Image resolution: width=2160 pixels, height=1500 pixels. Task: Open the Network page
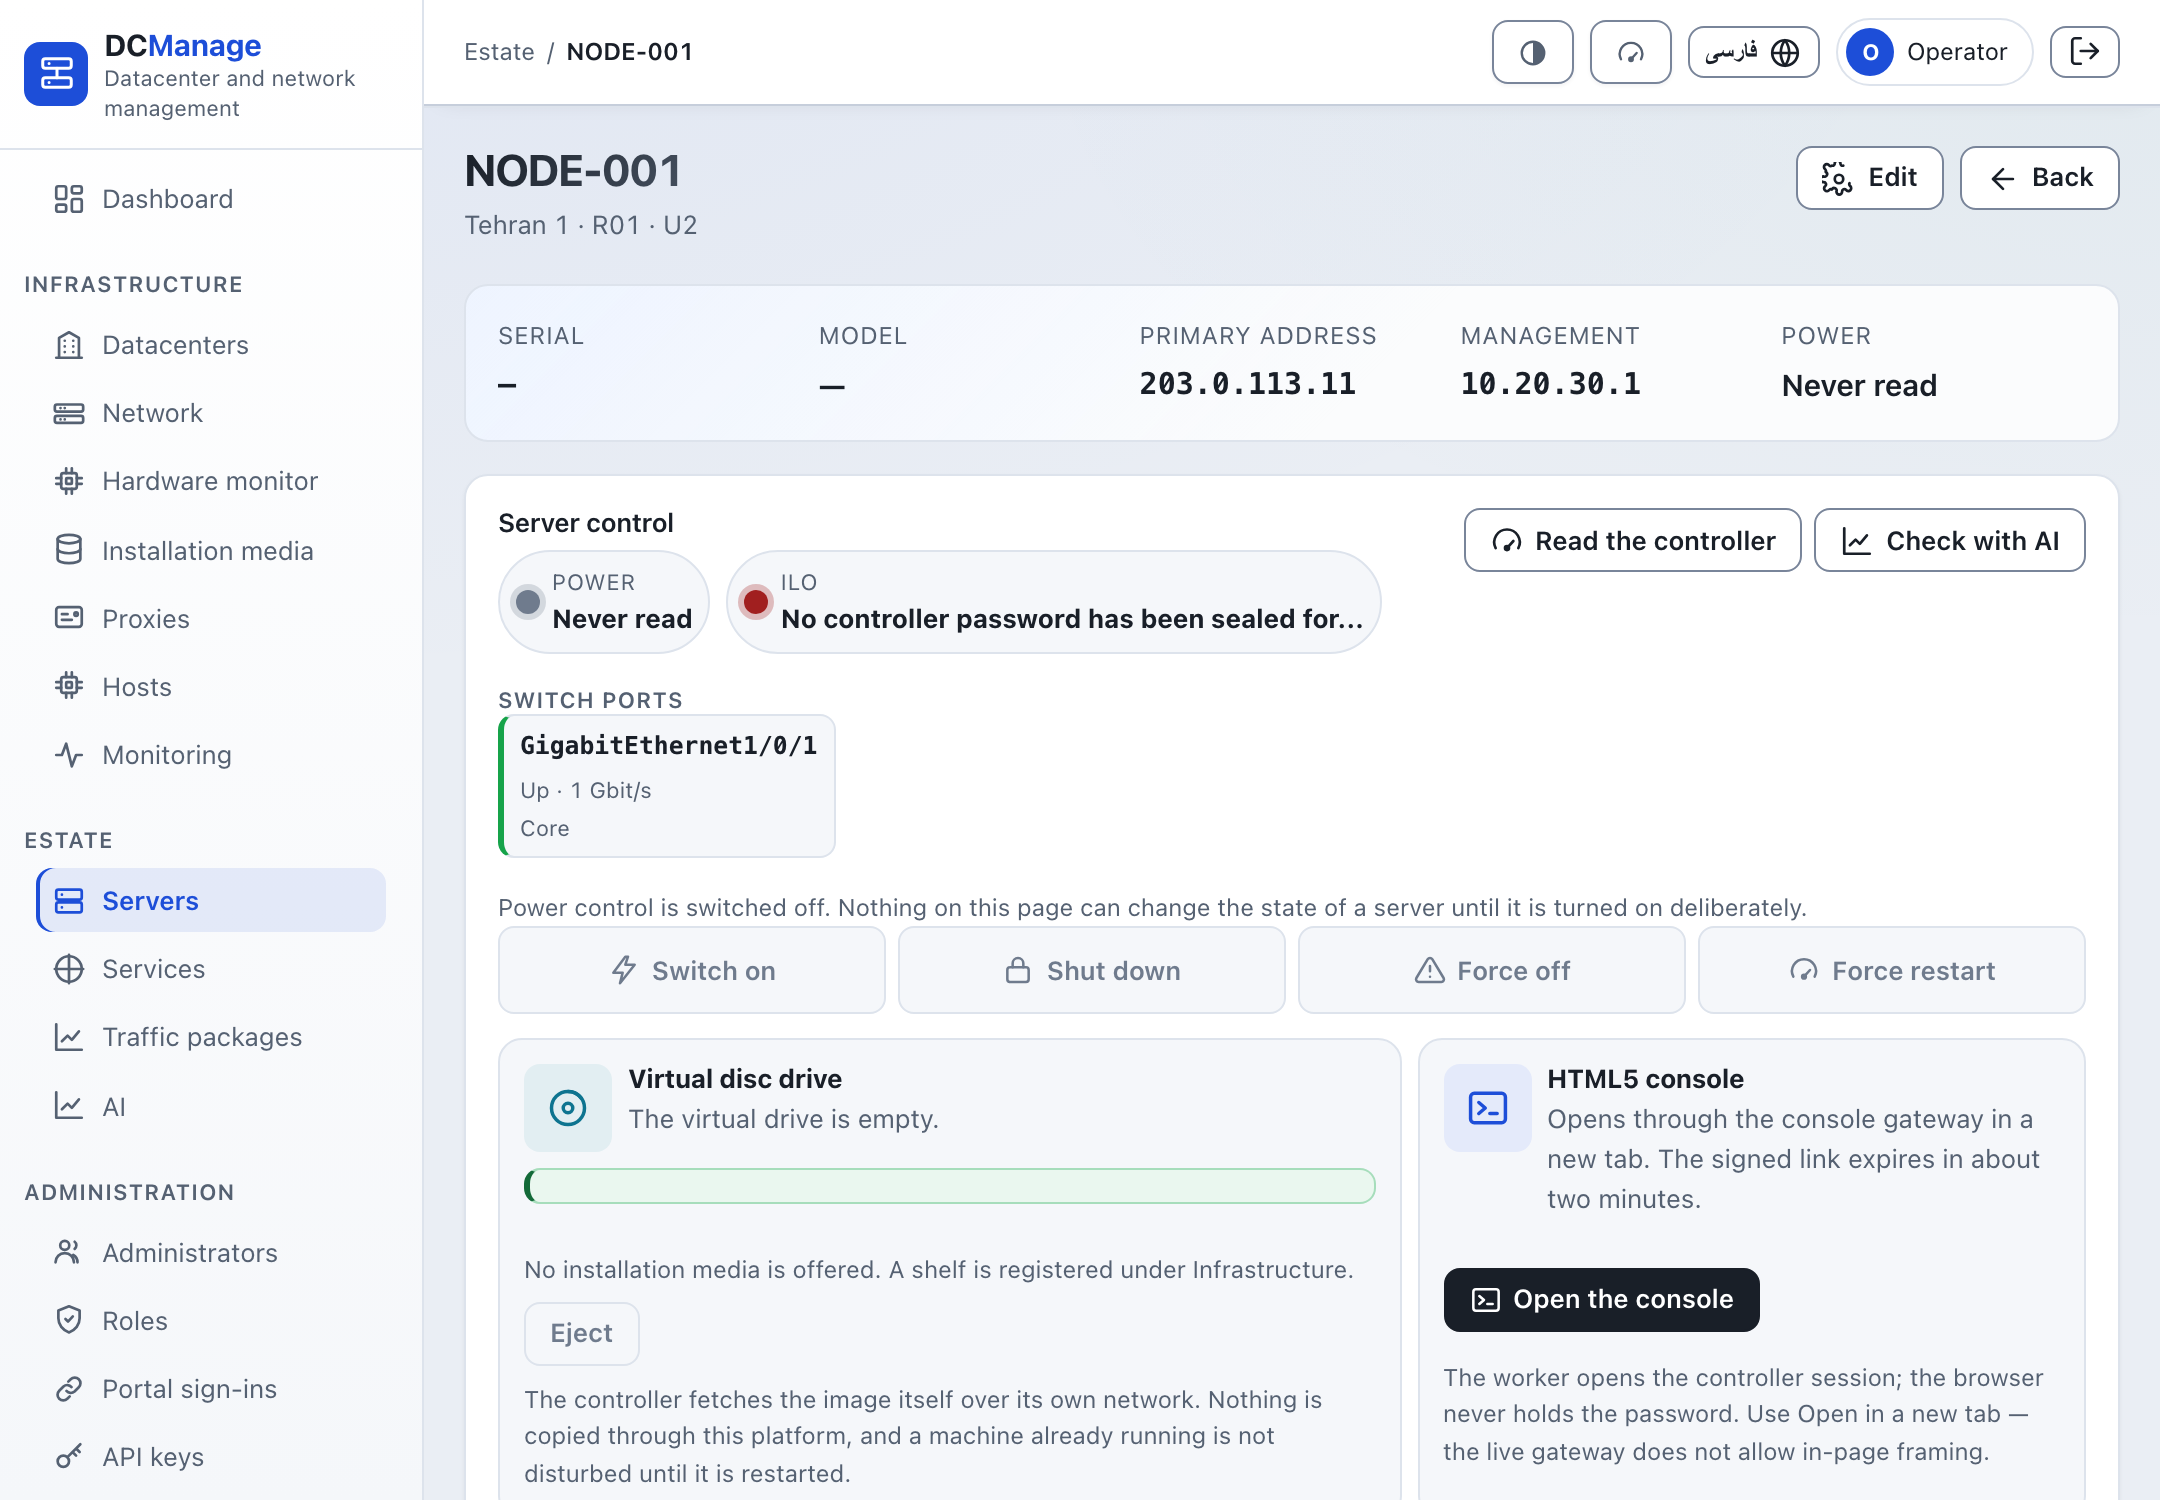(210, 413)
